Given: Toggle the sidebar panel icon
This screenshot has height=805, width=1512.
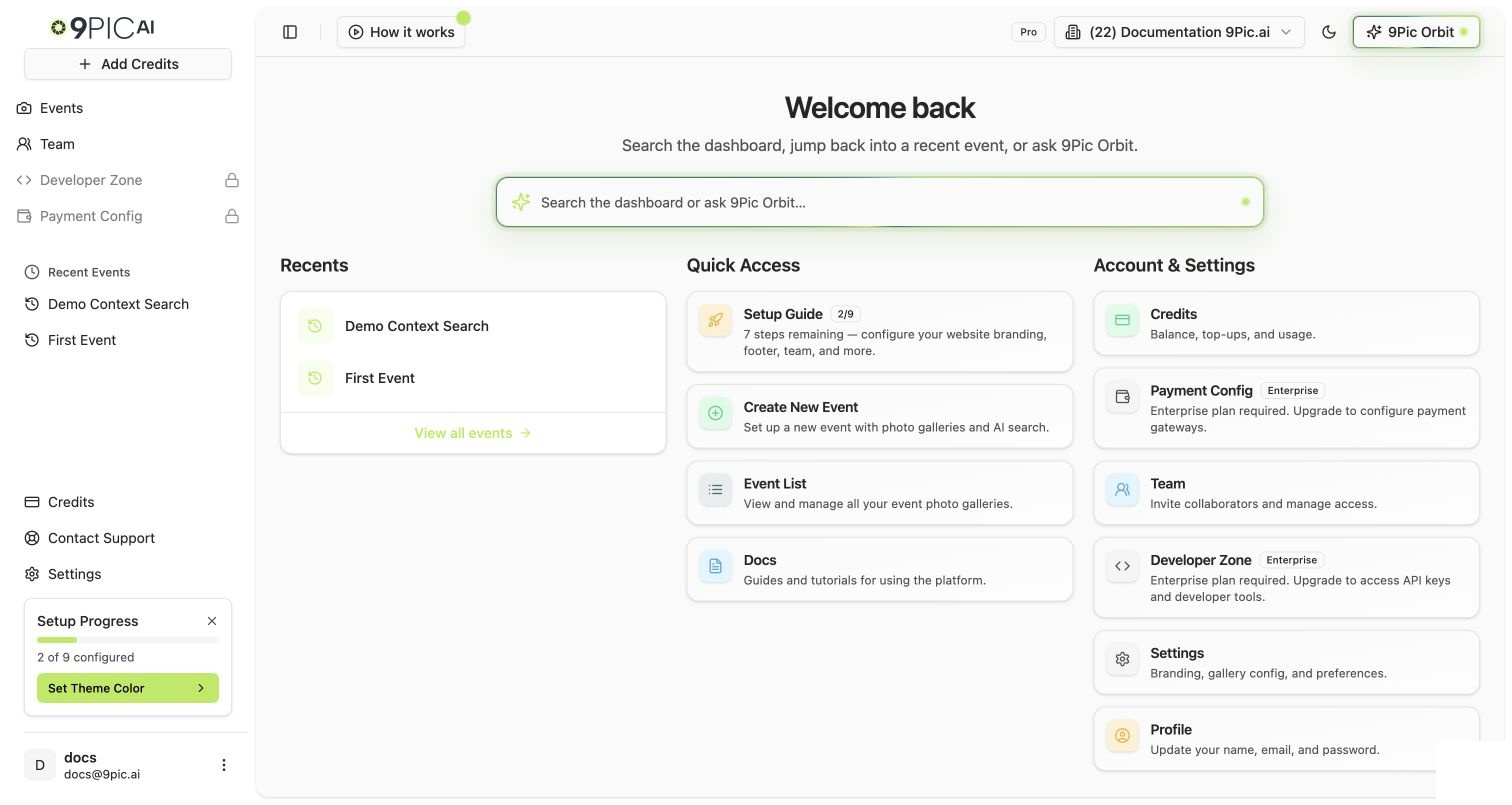Looking at the screenshot, I should click(x=290, y=32).
